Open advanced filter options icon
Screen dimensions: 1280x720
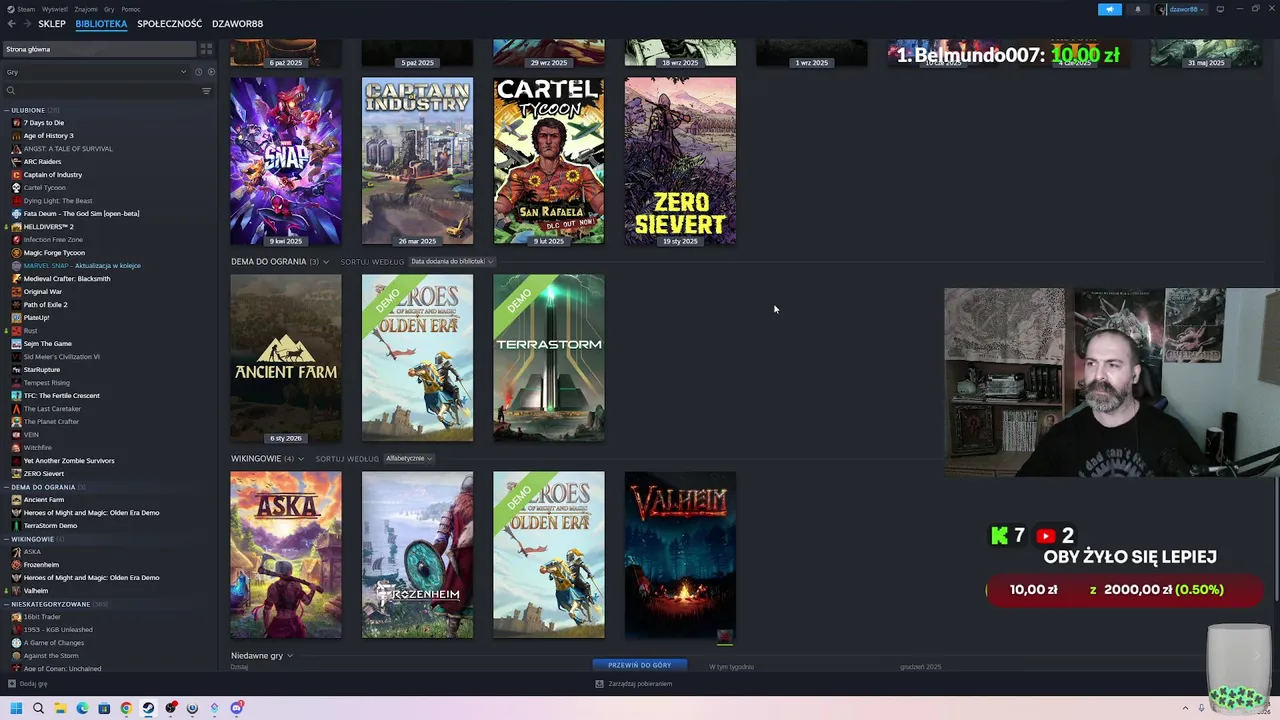pyautogui.click(x=206, y=91)
